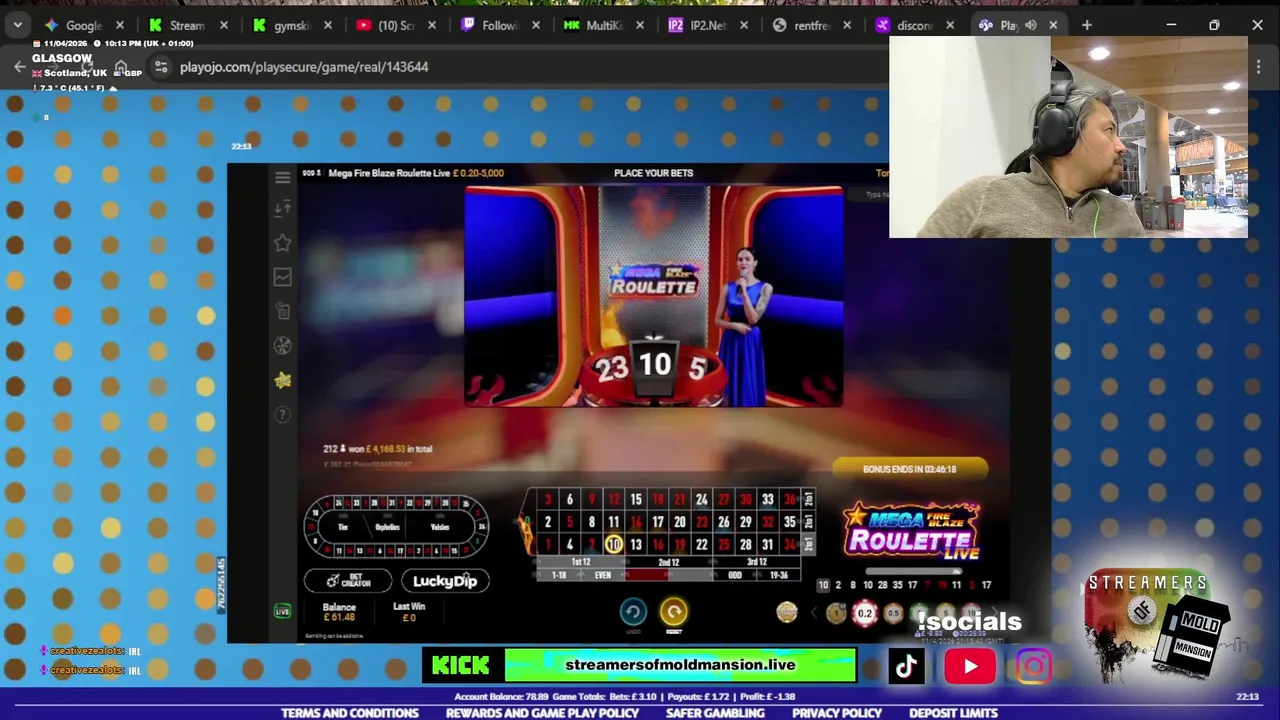Open browser three-dot menu
1280x720 pixels.
click(x=1259, y=67)
